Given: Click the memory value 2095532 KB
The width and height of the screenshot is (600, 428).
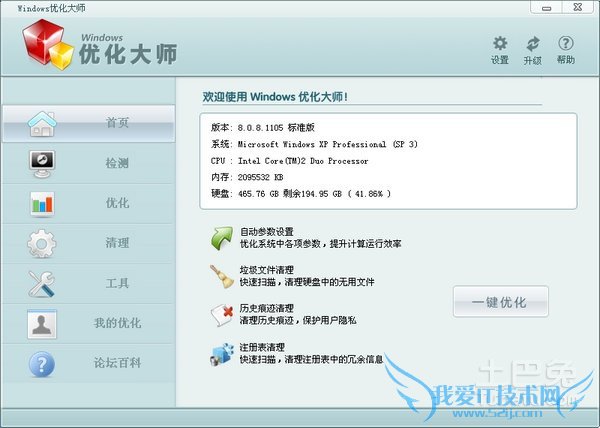Looking at the screenshot, I should pyautogui.click(x=261, y=177).
